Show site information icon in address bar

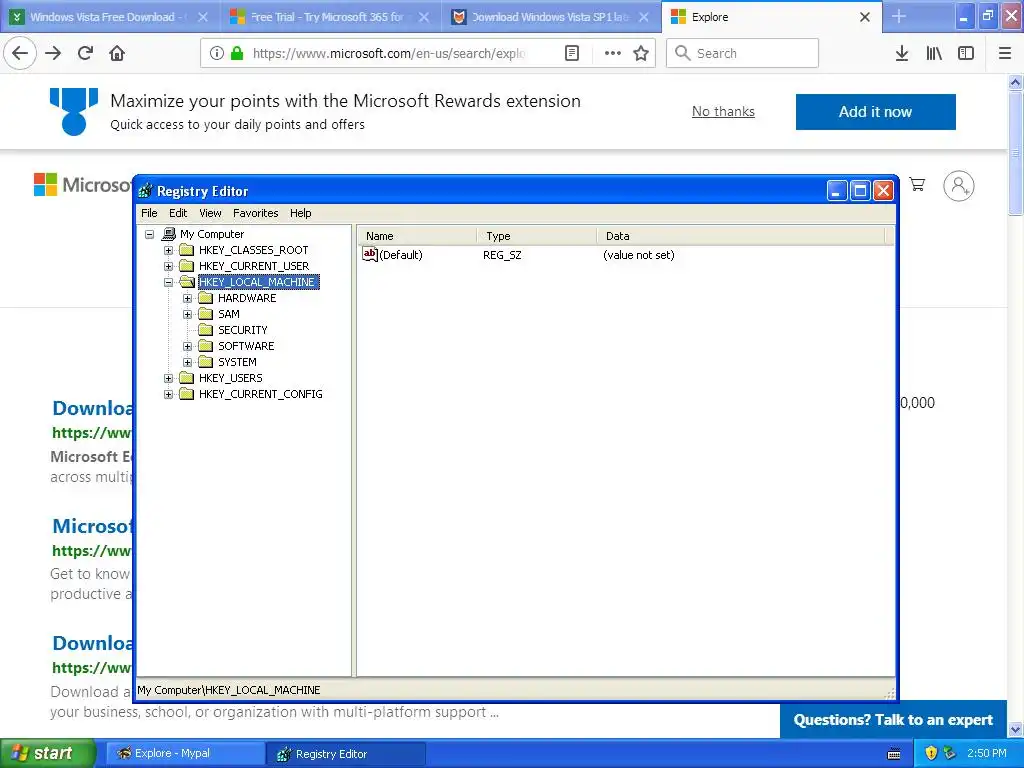click(217, 53)
